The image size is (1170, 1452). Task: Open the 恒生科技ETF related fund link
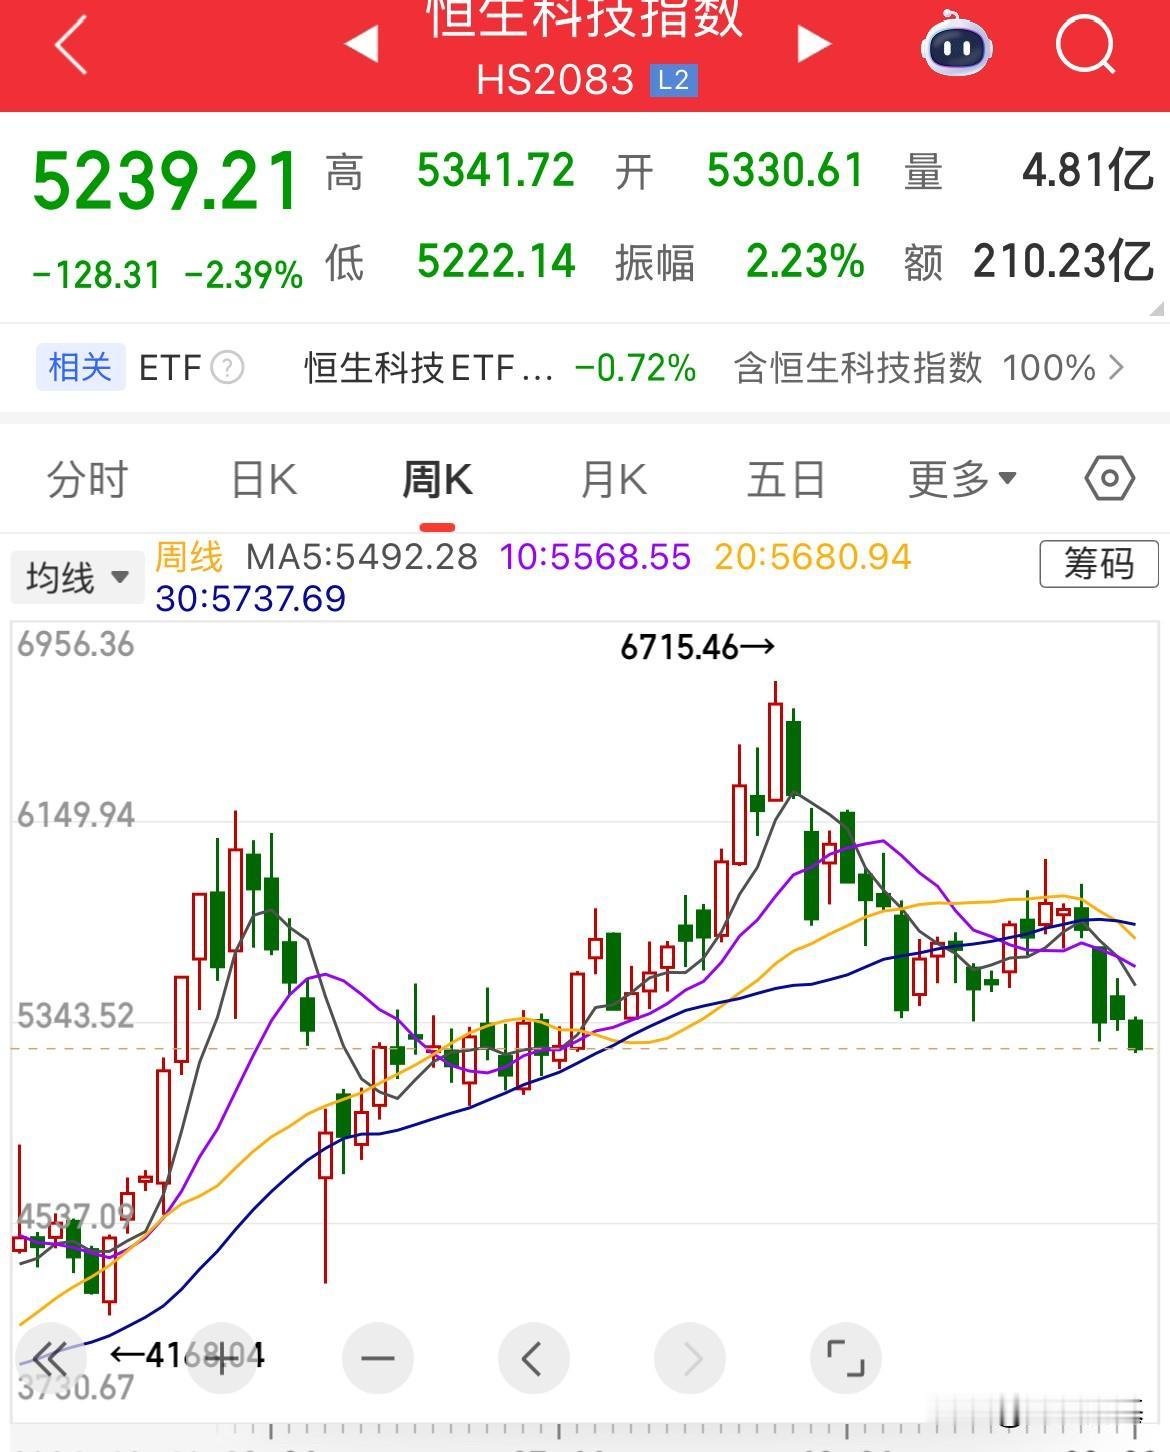425,368
